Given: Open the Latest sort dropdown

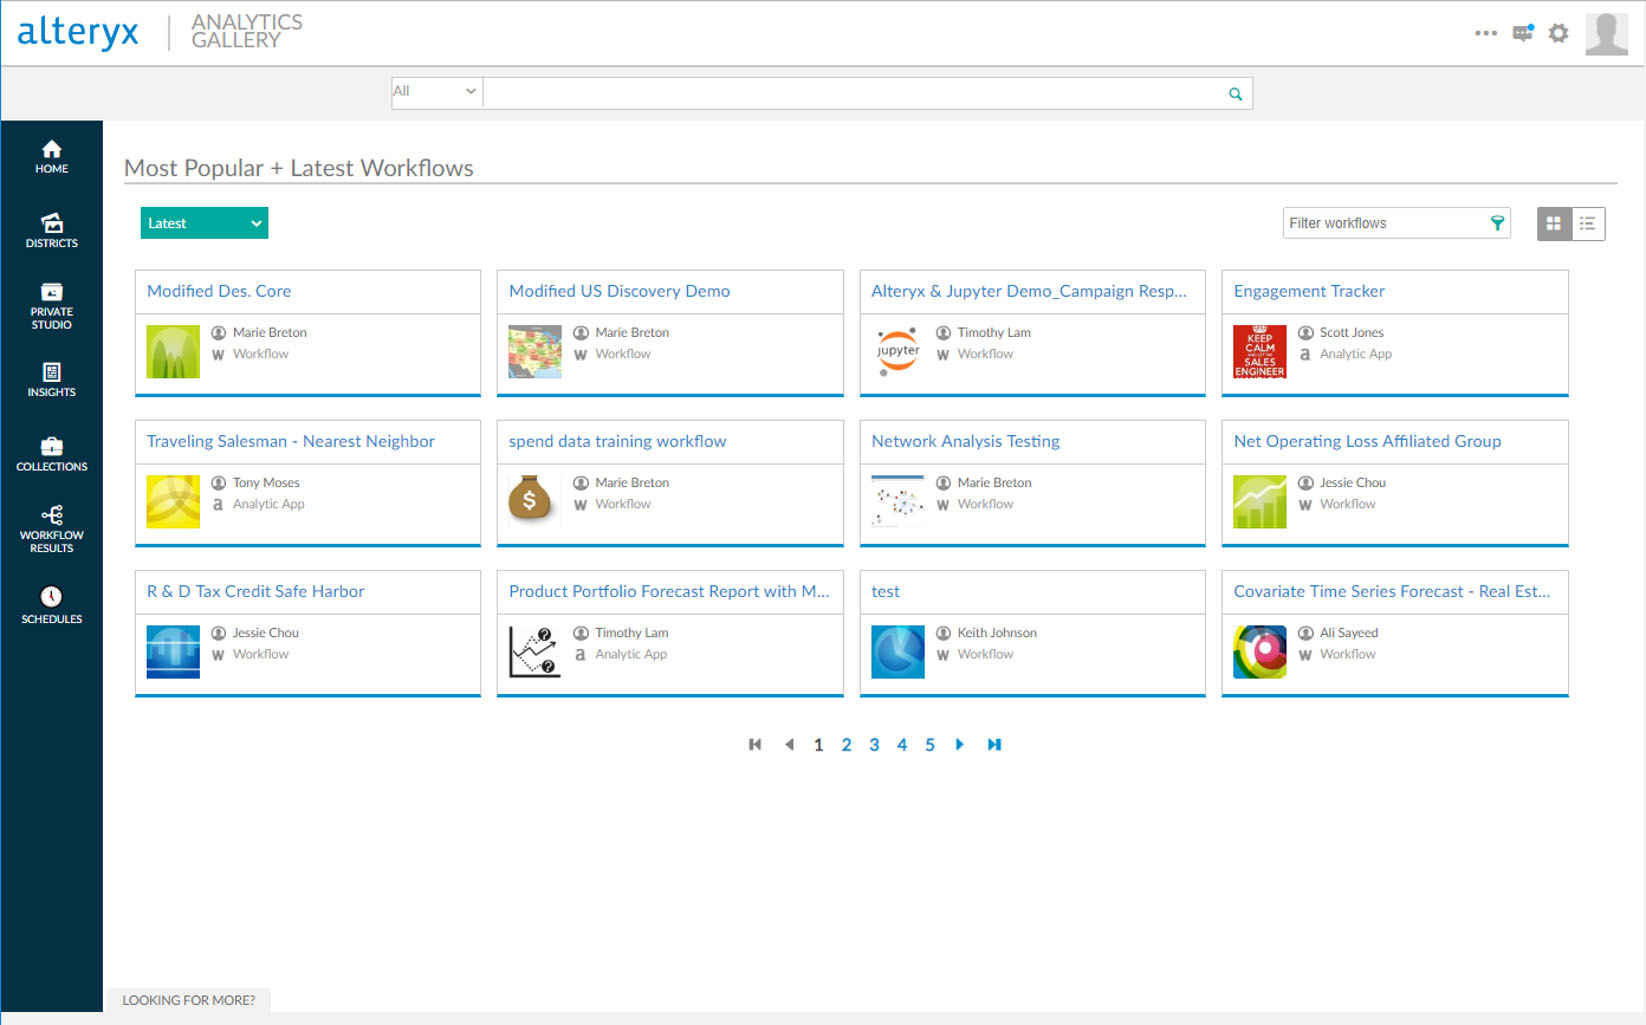Looking at the screenshot, I should point(204,223).
